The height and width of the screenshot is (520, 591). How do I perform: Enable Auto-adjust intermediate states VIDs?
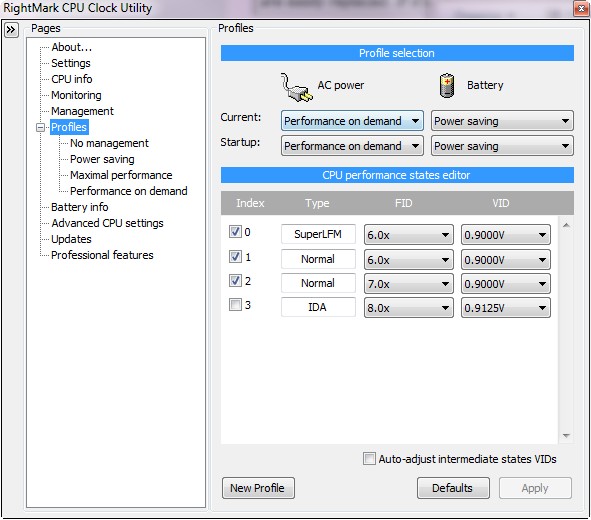coord(369,459)
